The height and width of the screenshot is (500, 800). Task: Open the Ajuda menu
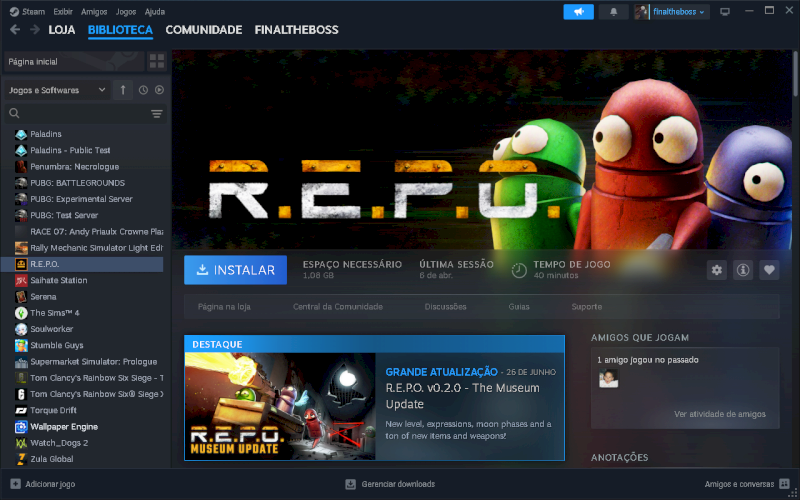pyautogui.click(x=155, y=11)
